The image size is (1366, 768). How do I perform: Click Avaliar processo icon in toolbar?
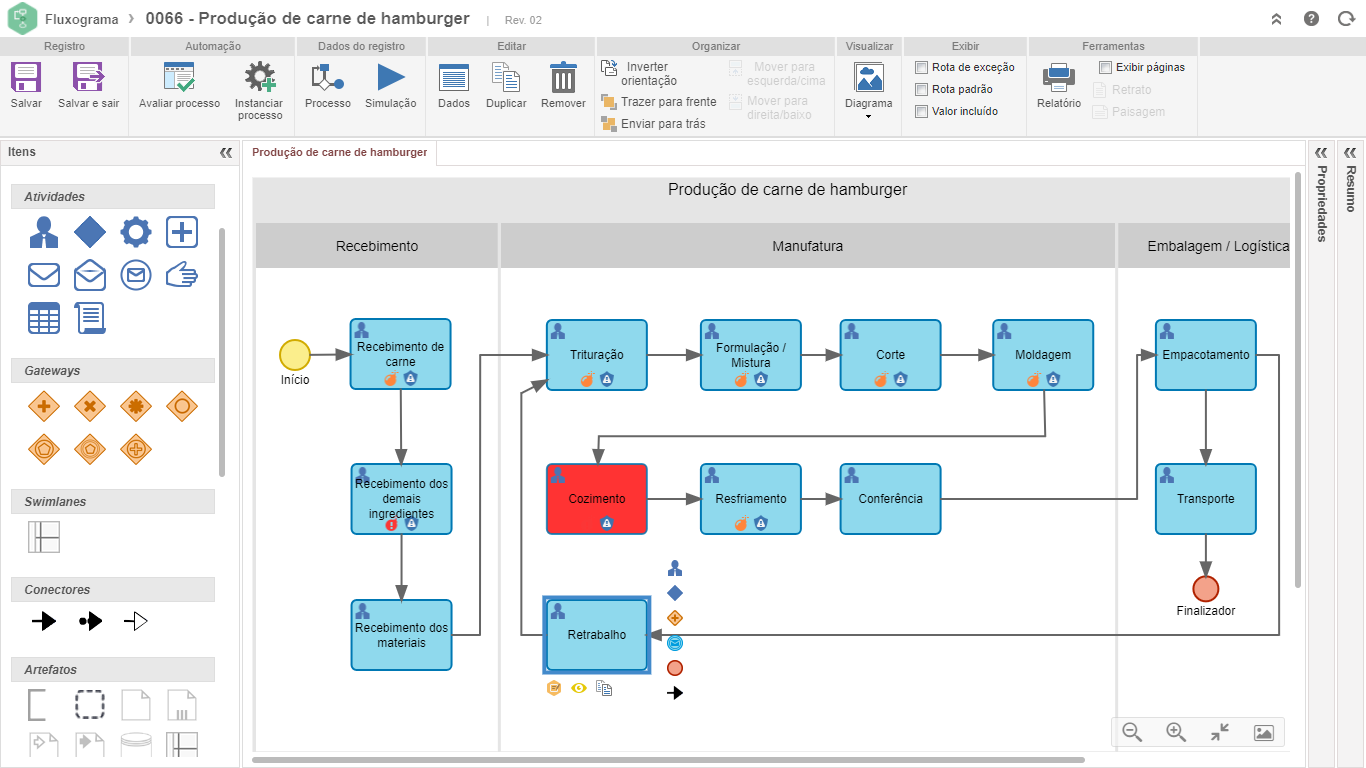coord(179,78)
